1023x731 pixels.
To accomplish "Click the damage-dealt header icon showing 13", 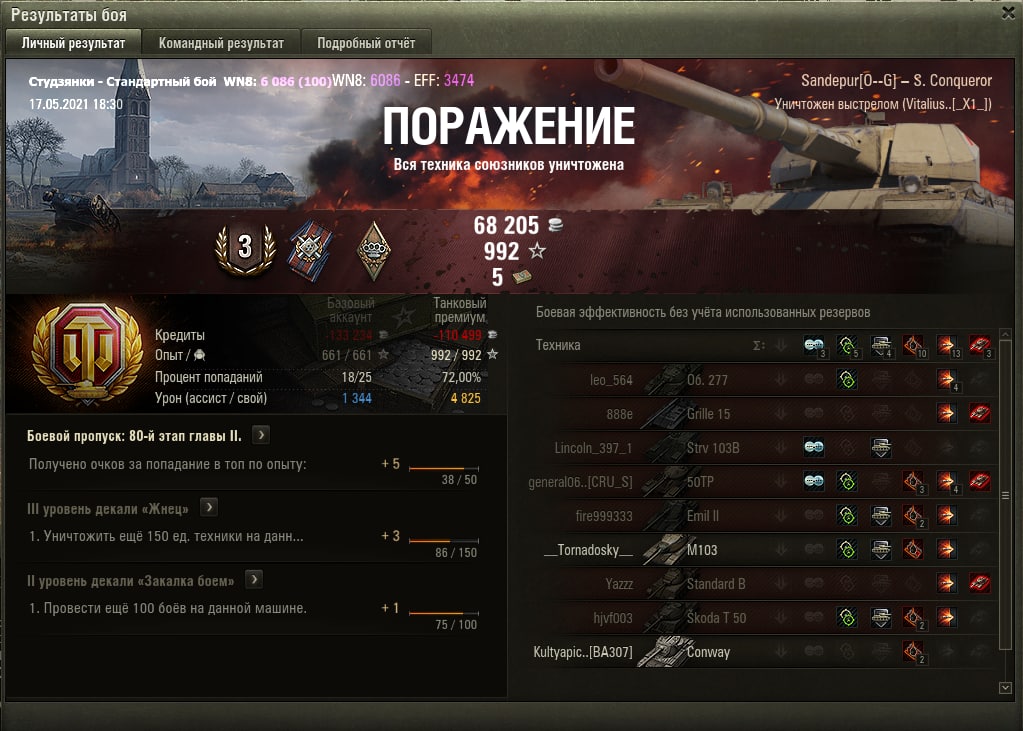I will (947, 346).
